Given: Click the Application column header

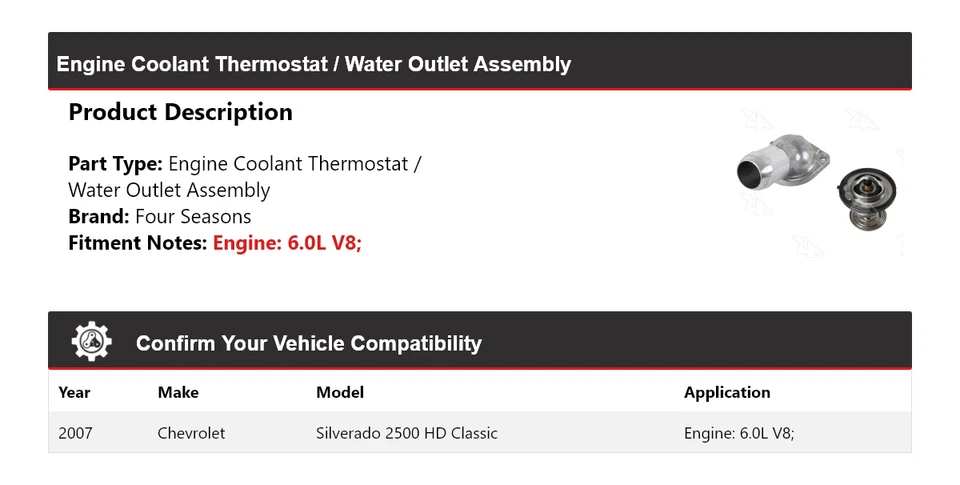Looking at the screenshot, I should coord(727,393).
